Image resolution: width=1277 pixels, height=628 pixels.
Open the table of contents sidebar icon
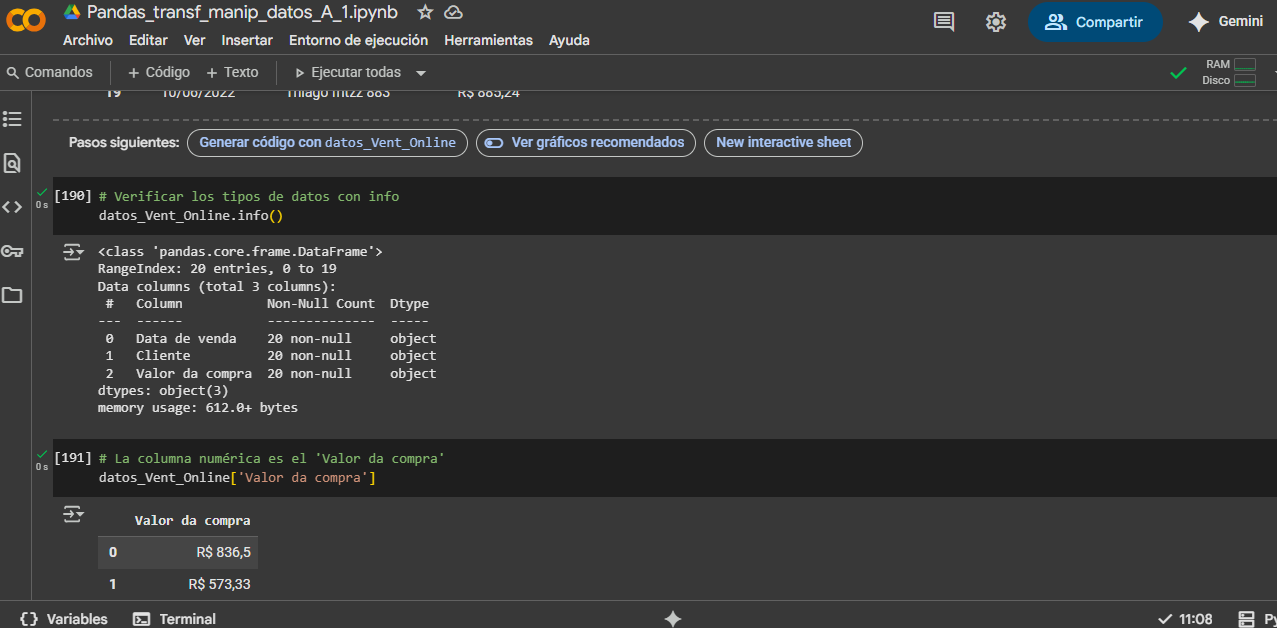(12, 119)
